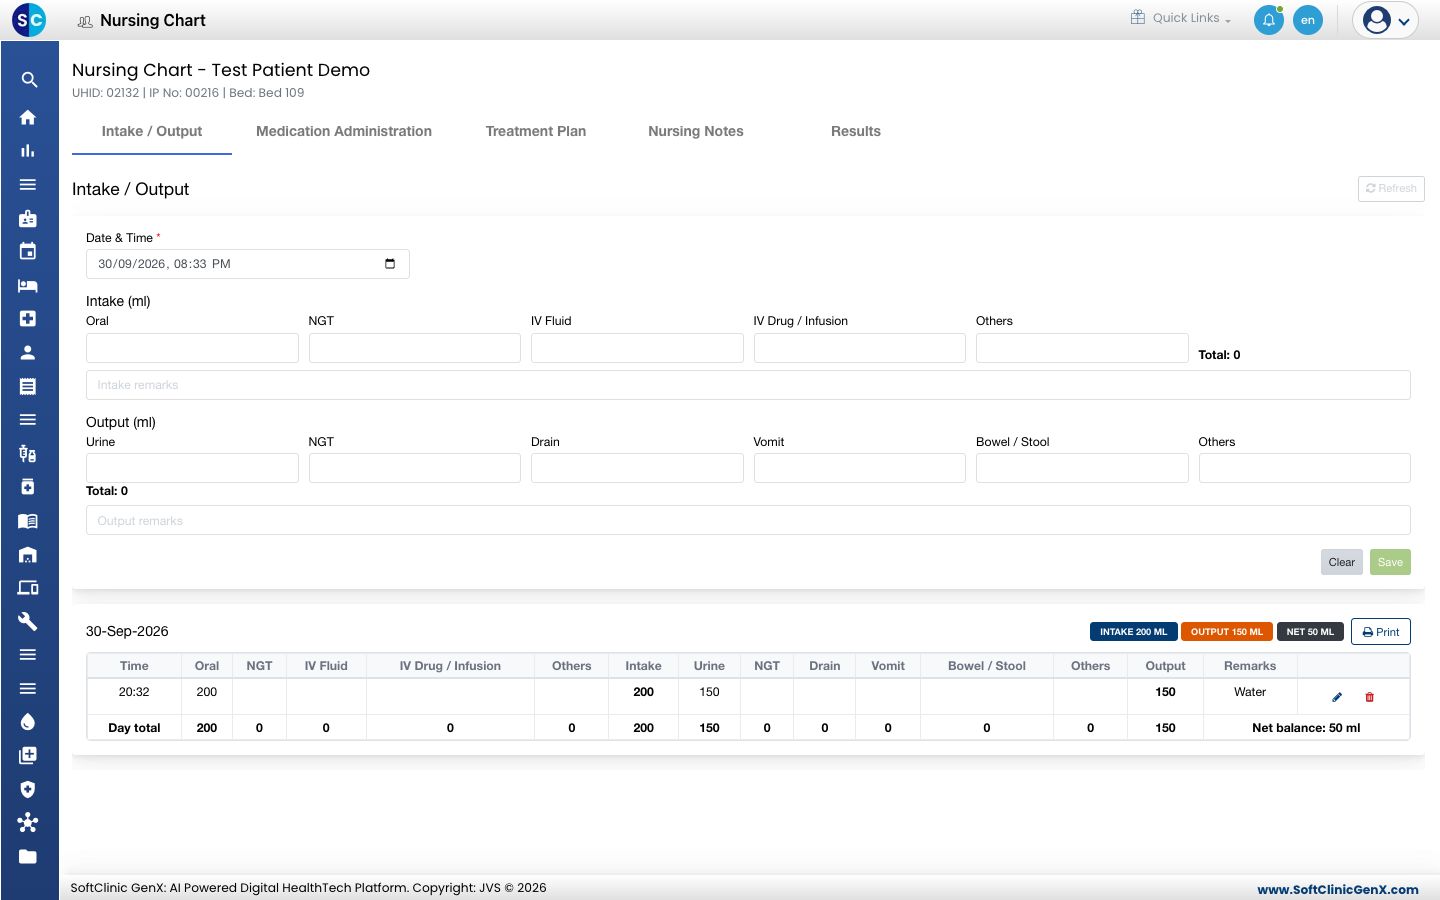Select the en language button

pyautogui.click(x=1308, y=20)
